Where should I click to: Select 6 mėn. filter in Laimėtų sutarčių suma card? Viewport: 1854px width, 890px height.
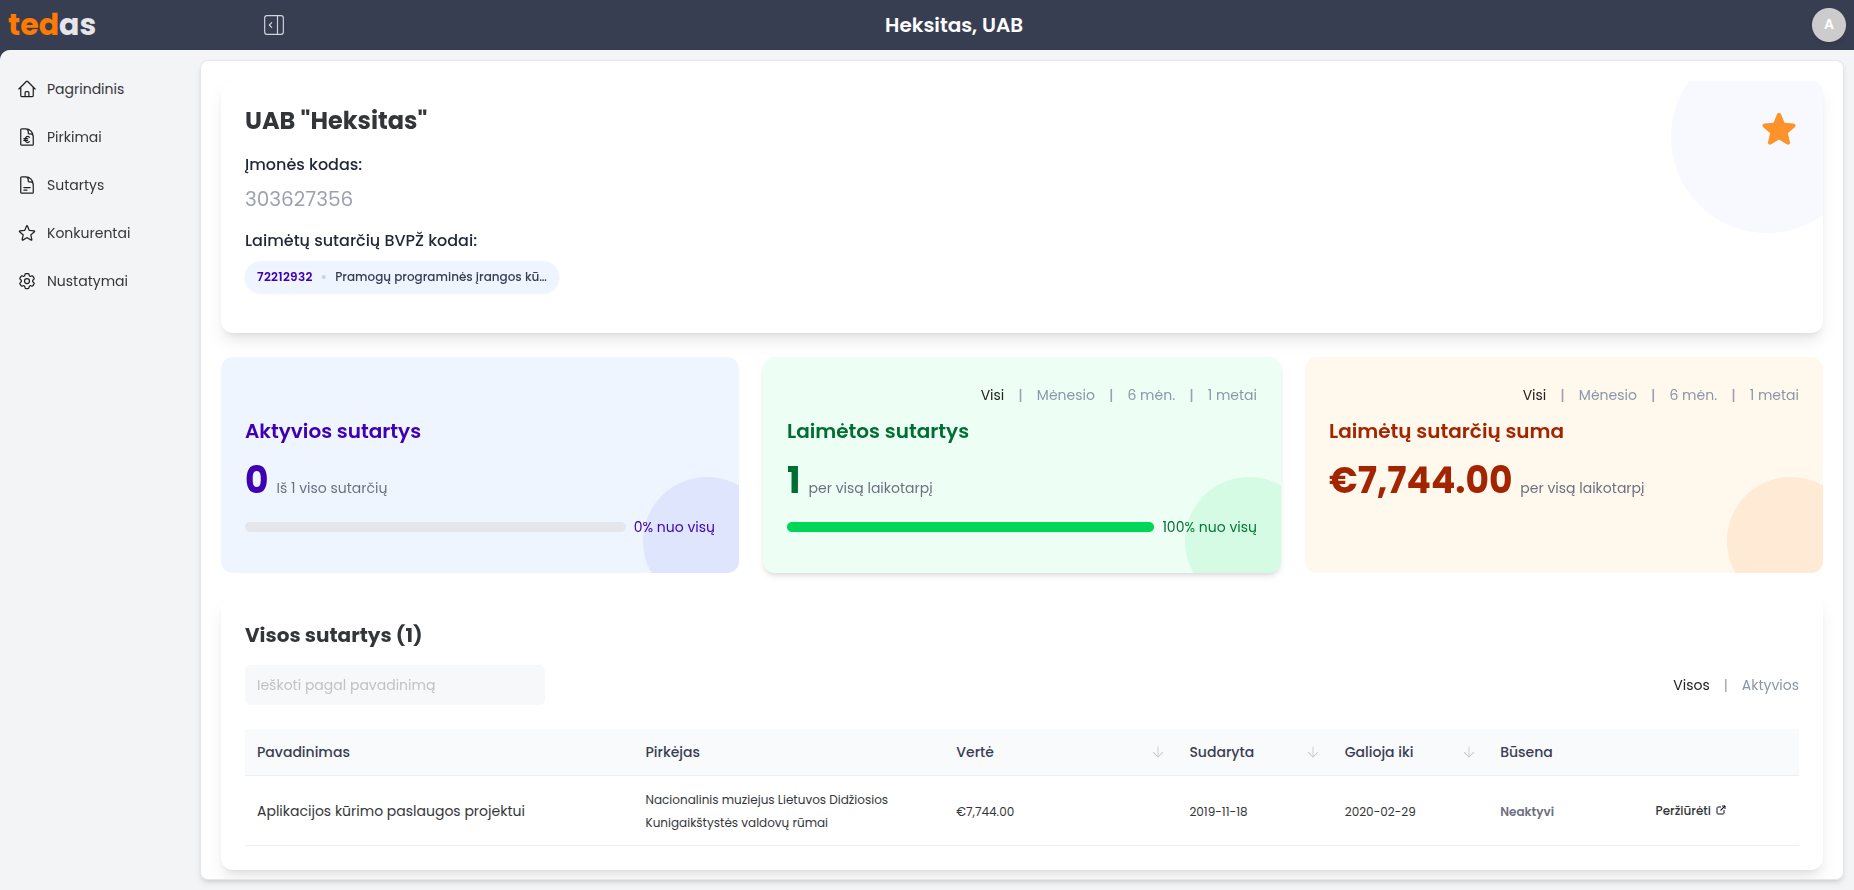tap(1693, 395)
